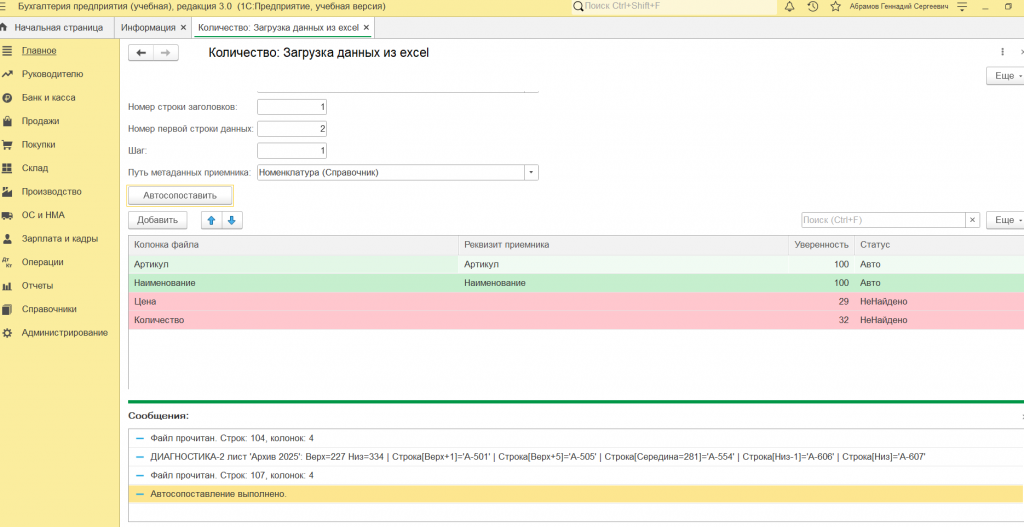Open Путь метаданных приемника dropdown arrow
Viewport: 1024px width, 527px height.
click(531, 172)
